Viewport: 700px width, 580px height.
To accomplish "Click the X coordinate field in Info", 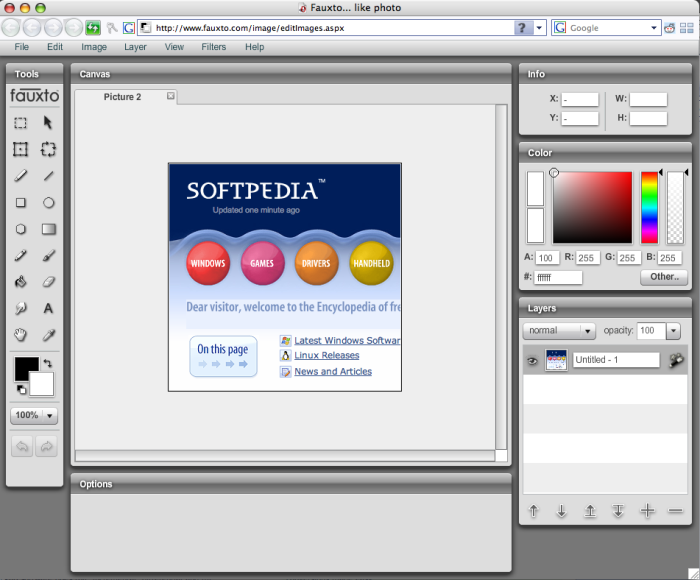I will click(579, 100).
